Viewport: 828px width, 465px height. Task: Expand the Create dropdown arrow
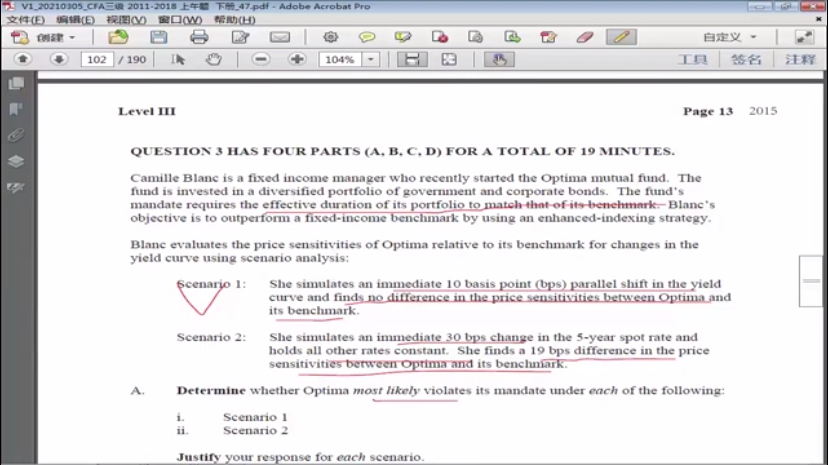point(72,37)
